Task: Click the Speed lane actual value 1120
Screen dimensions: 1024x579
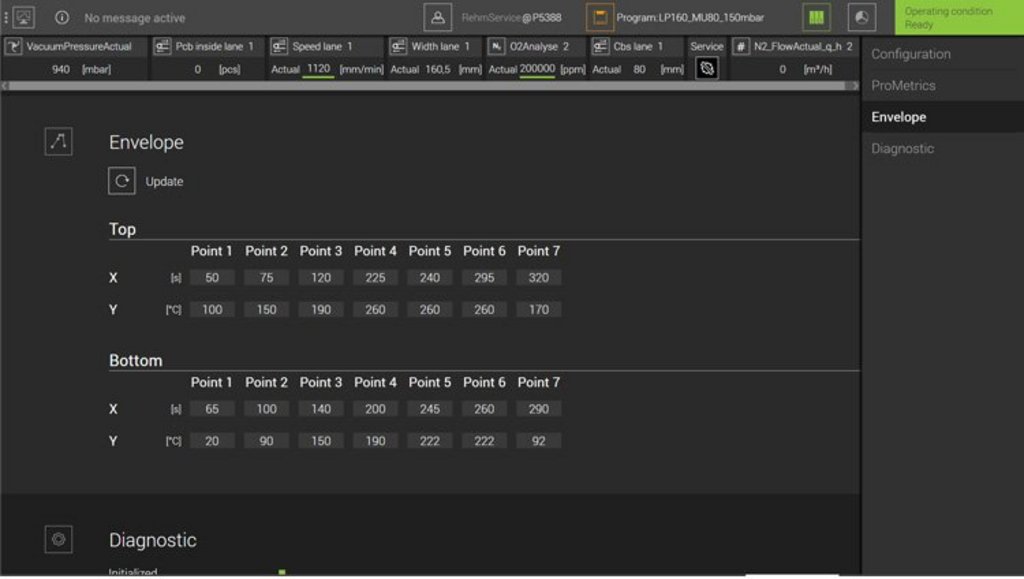Action: (x=319, y=69)
